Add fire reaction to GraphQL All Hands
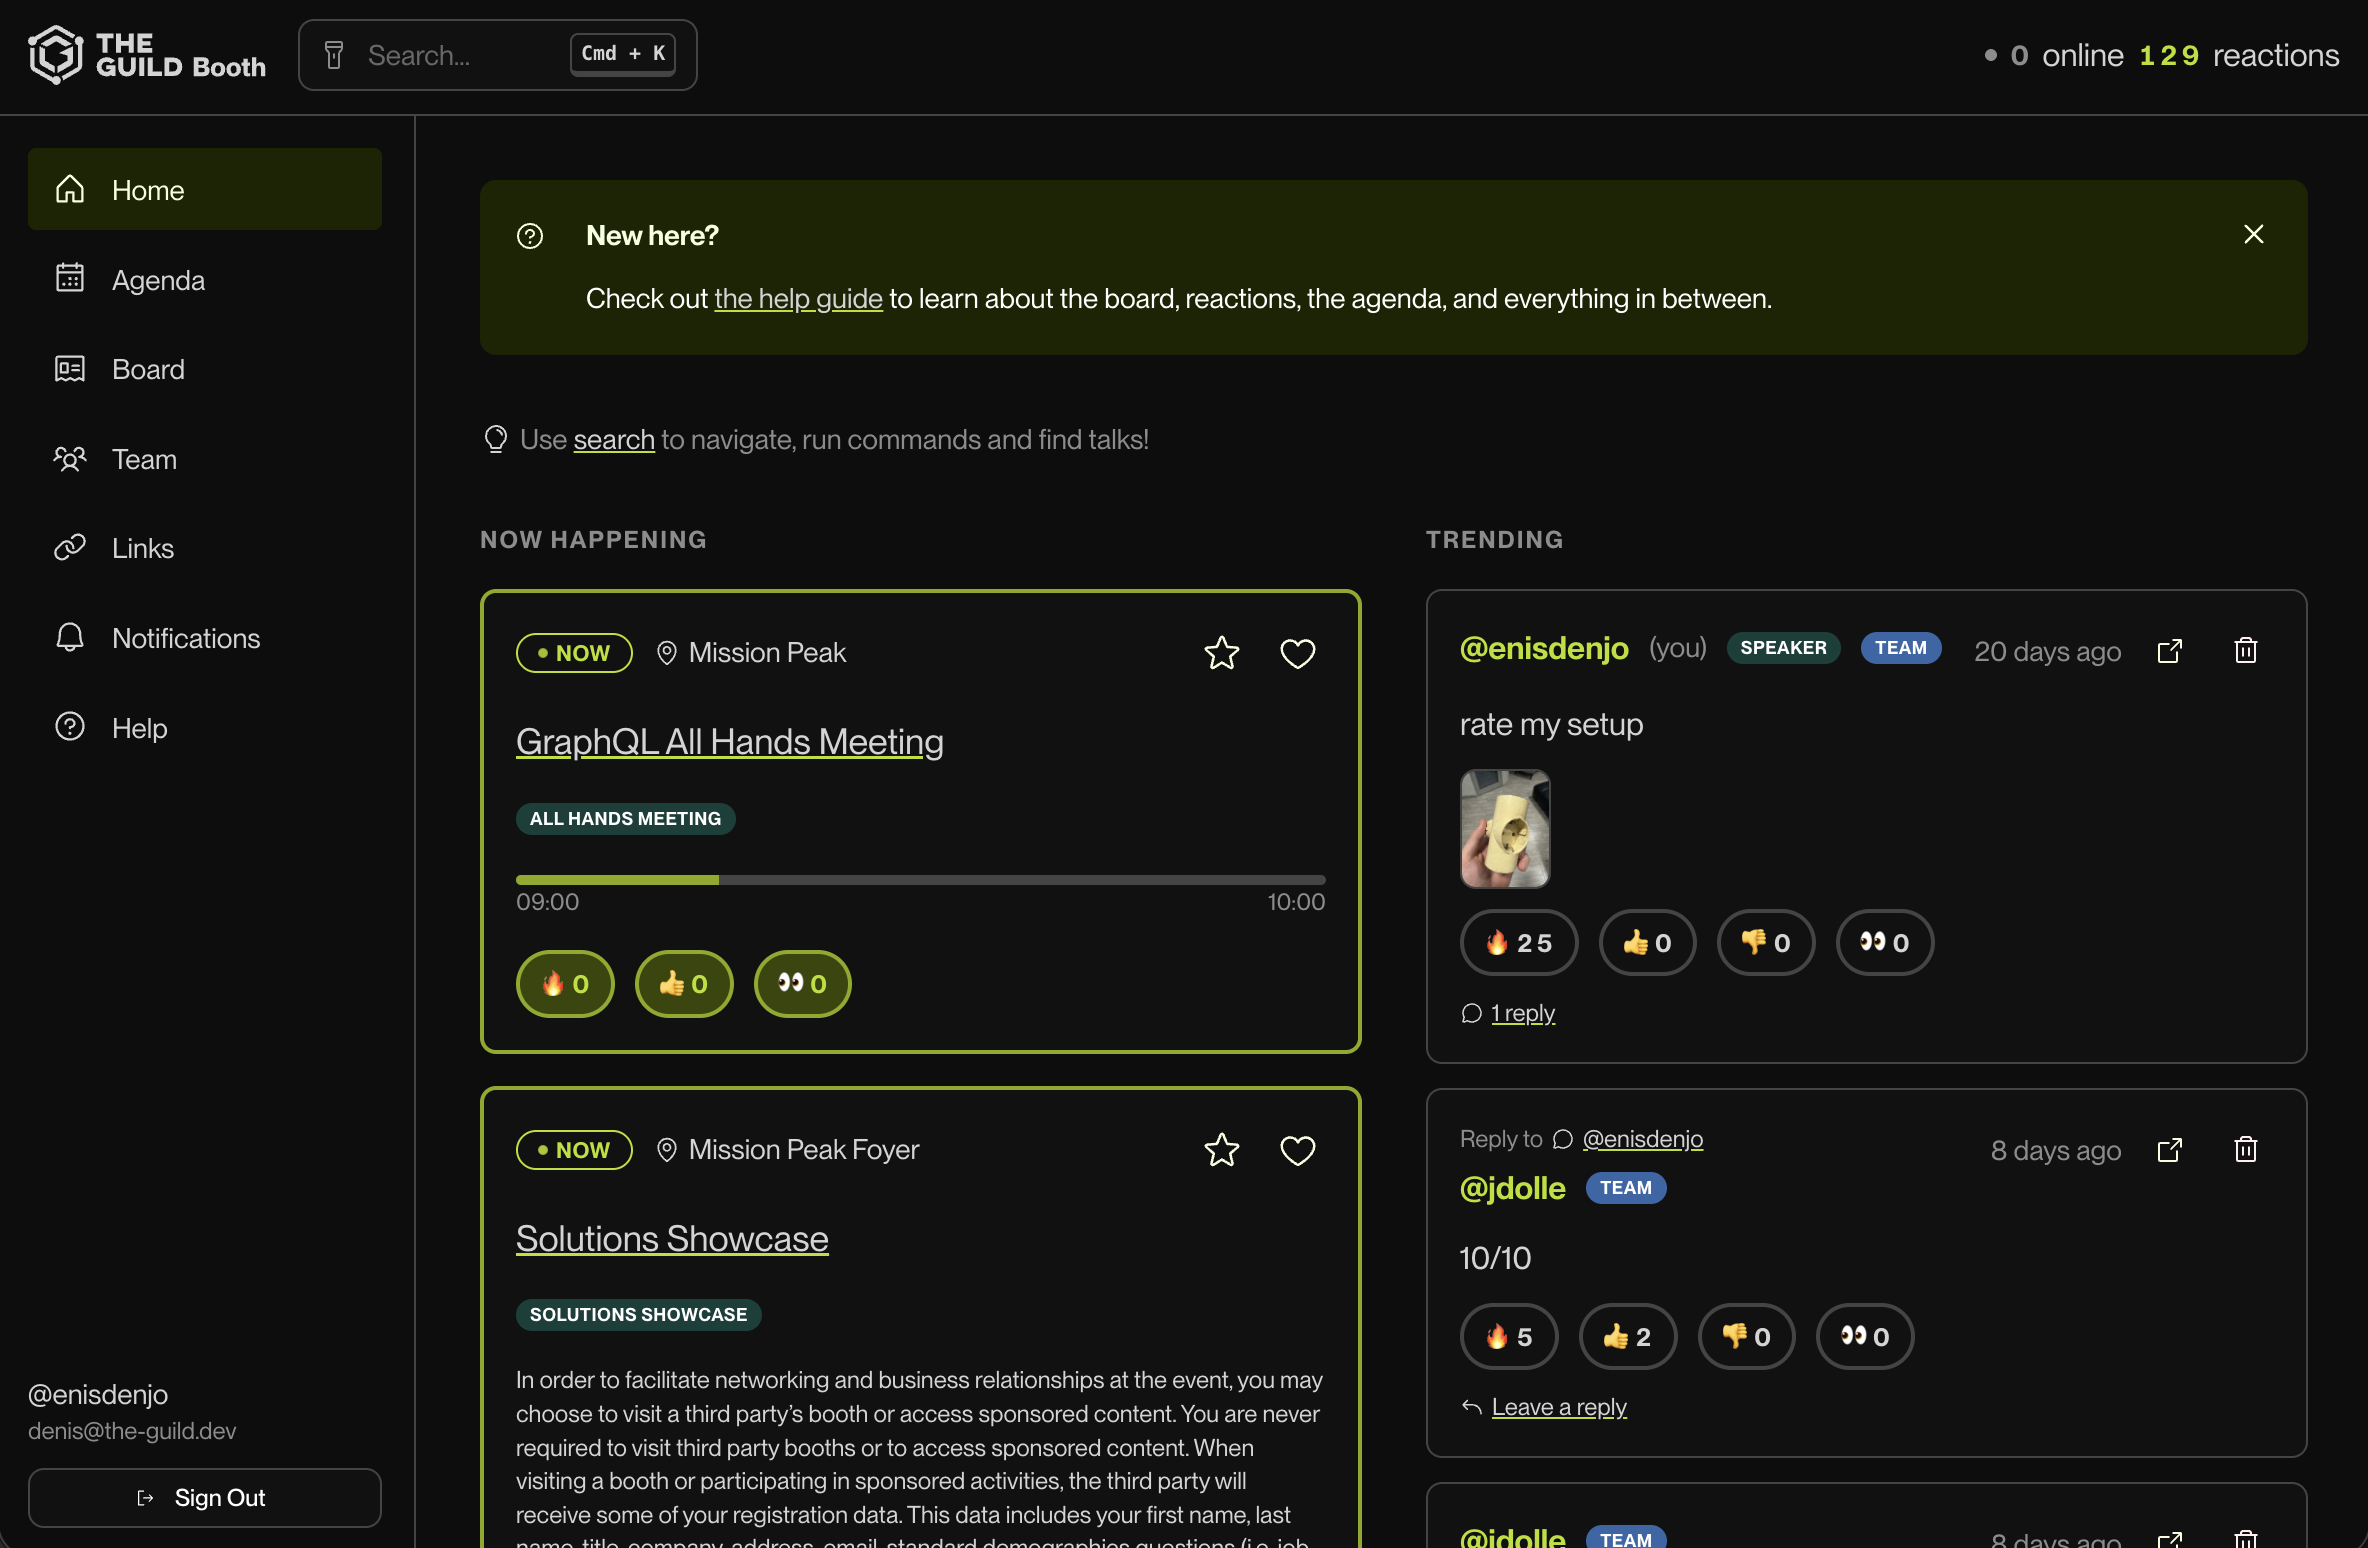2368x1548 pixels. (565, 984)
